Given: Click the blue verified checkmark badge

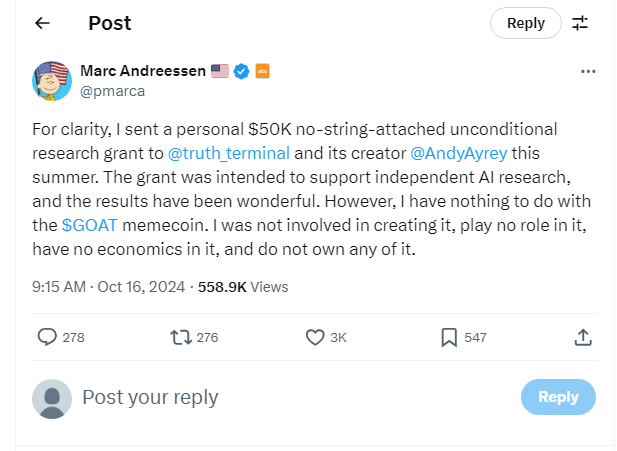Looking at the screenshot, I should coord(241,72).
